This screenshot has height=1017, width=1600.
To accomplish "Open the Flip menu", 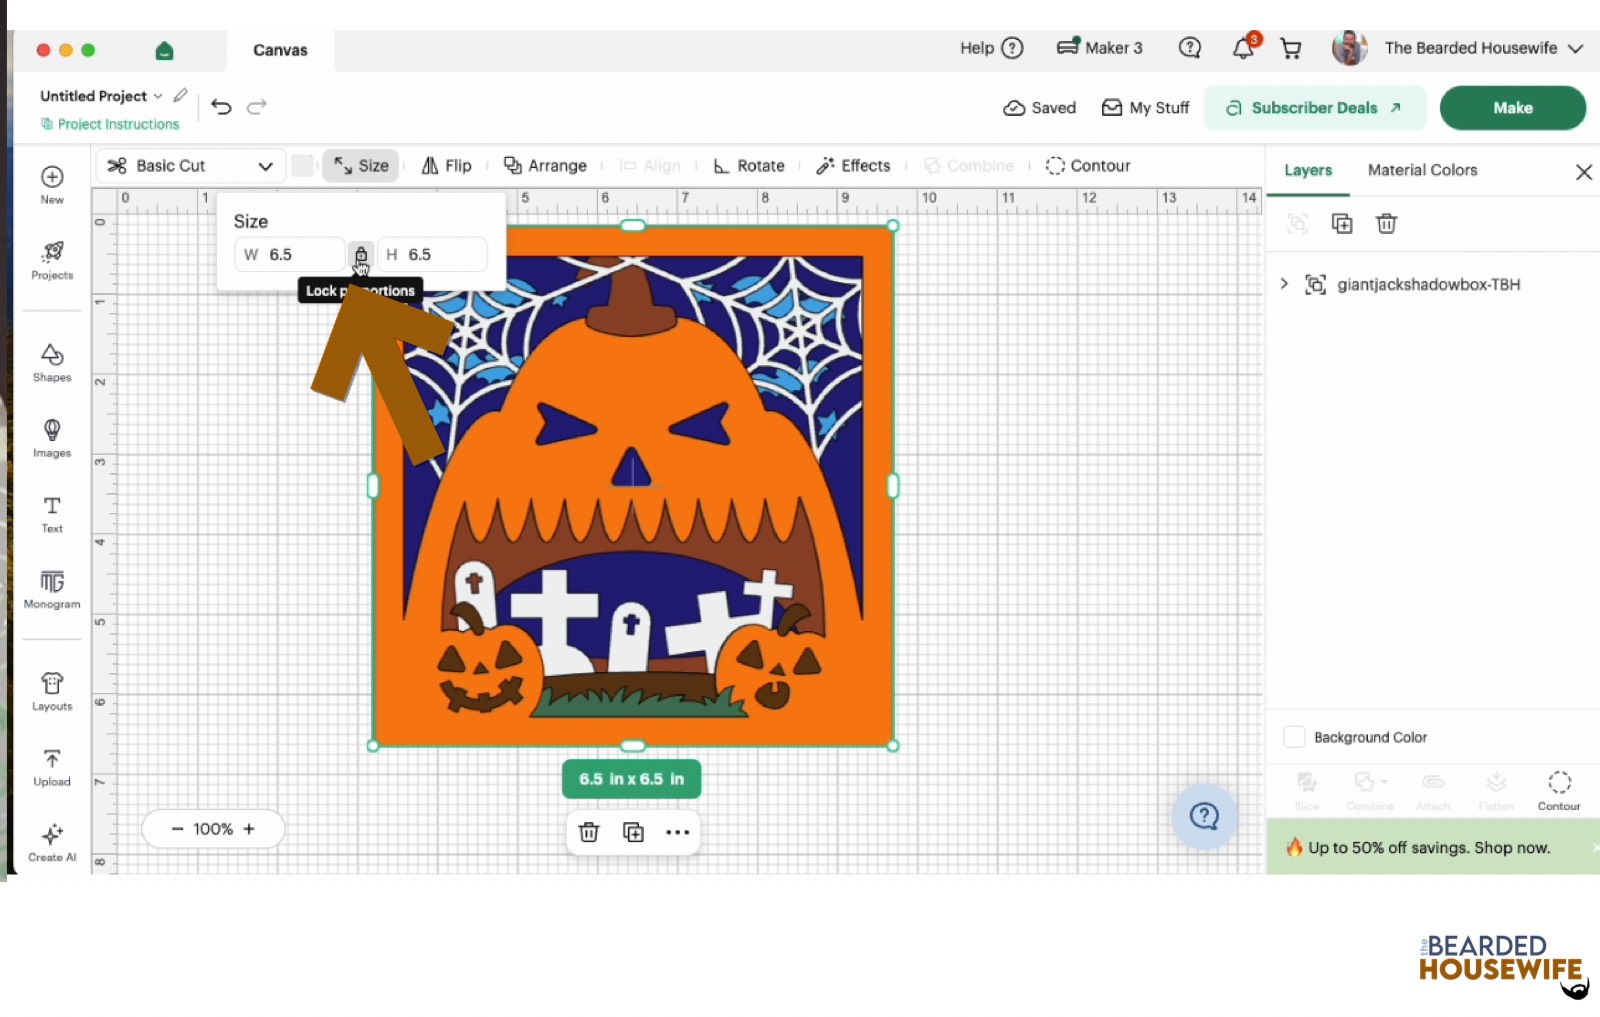I will pos(446,166).
